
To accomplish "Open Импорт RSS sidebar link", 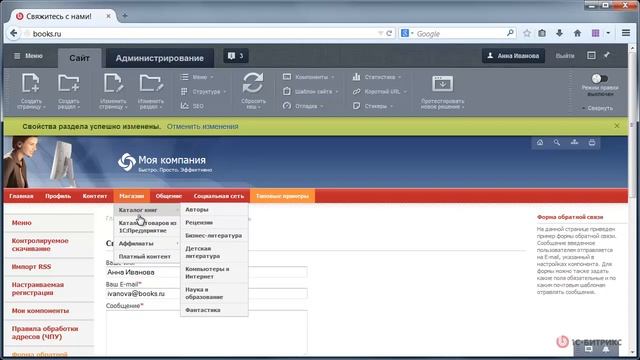I will coord(31,267).
